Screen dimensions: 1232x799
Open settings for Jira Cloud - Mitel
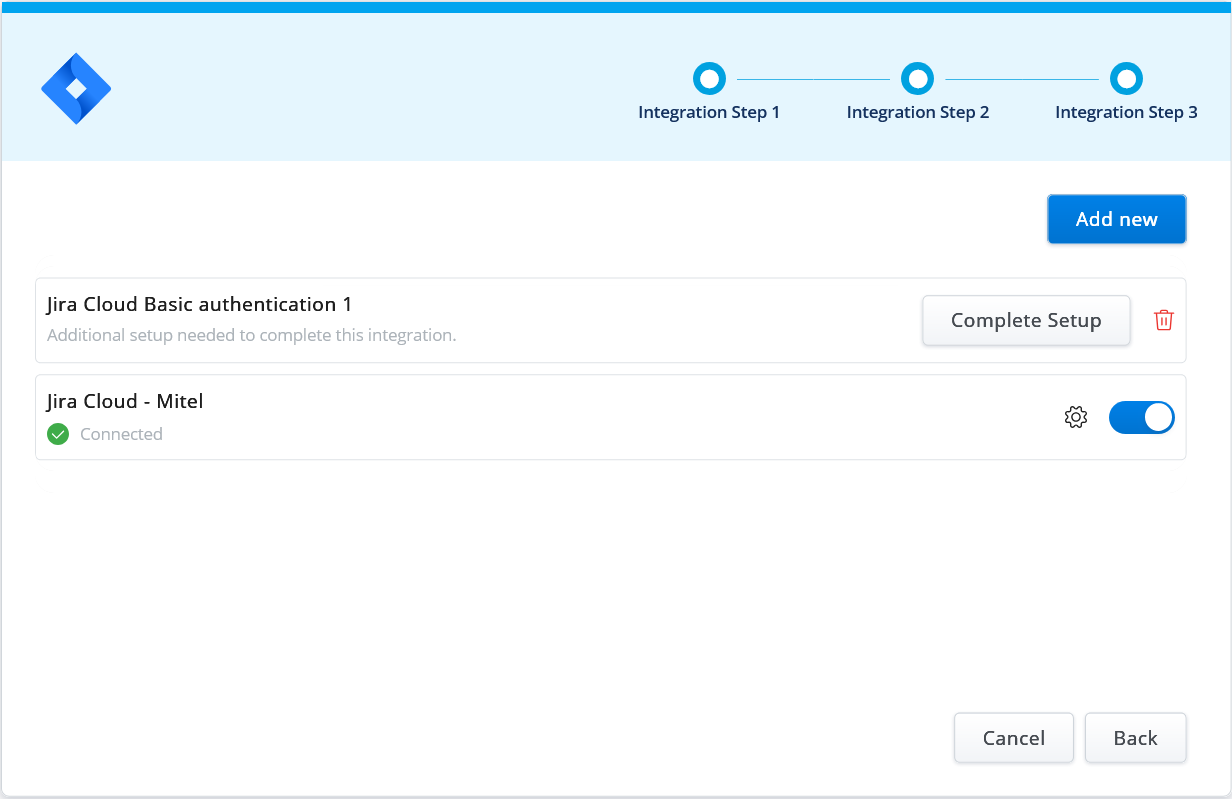click(1075, 417)
